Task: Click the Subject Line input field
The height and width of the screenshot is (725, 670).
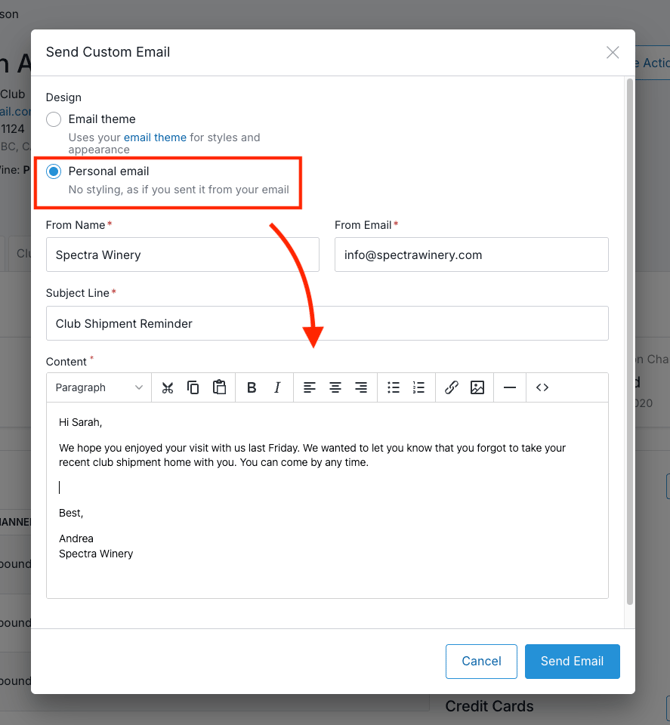Action: point(327,324)
